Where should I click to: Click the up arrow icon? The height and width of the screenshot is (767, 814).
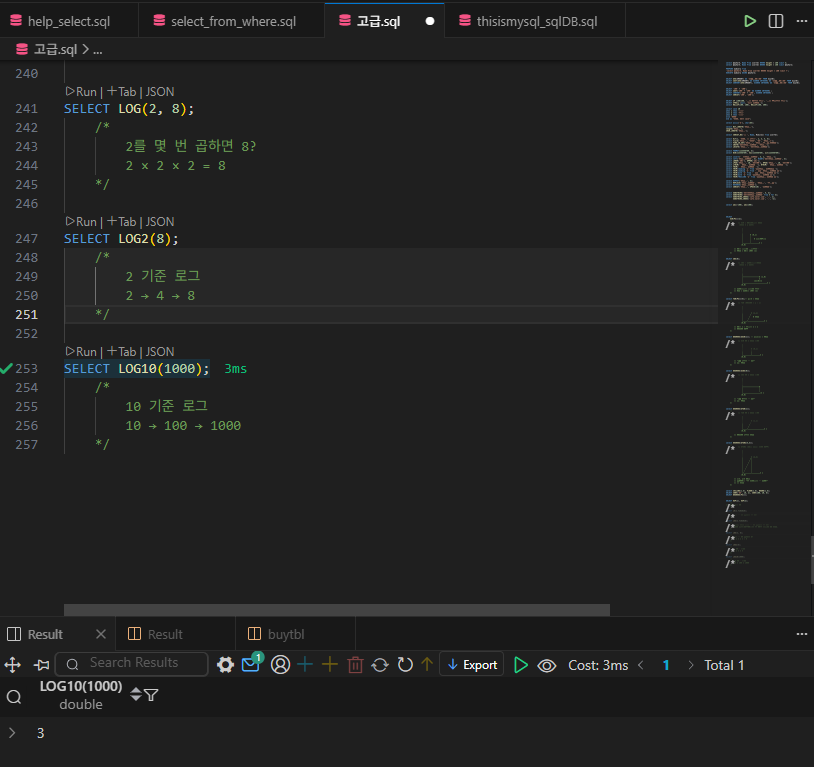tap(427, 665)
